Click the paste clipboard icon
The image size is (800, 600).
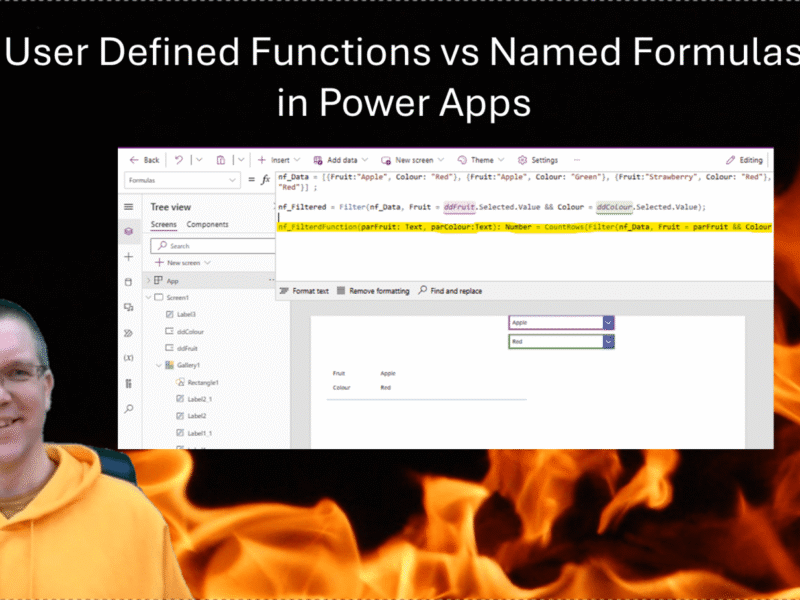220,160
